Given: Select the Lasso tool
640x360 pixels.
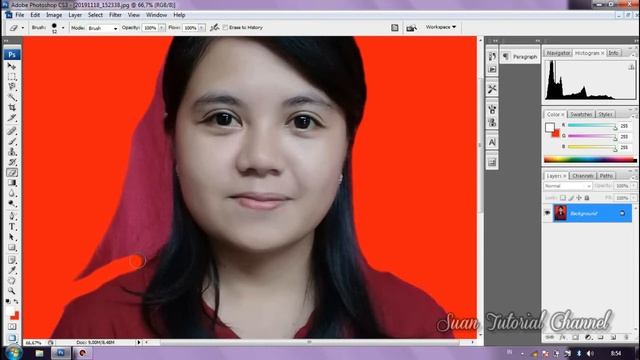Looking at the screenshot, I should coord(12,87).
